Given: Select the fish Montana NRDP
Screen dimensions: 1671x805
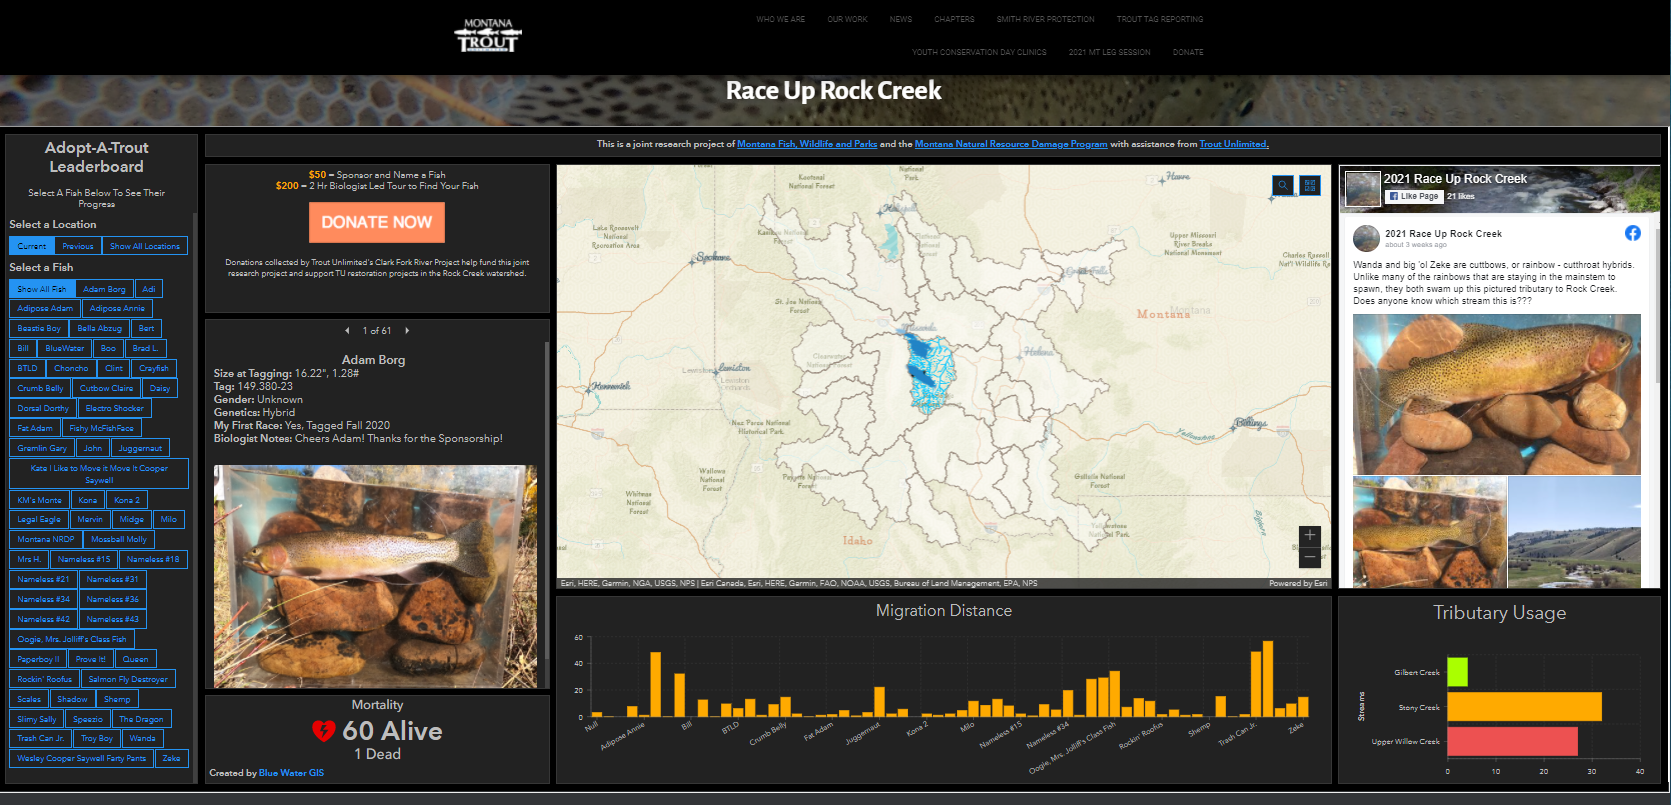Looking at the screenshot, I should coord(46,540).
